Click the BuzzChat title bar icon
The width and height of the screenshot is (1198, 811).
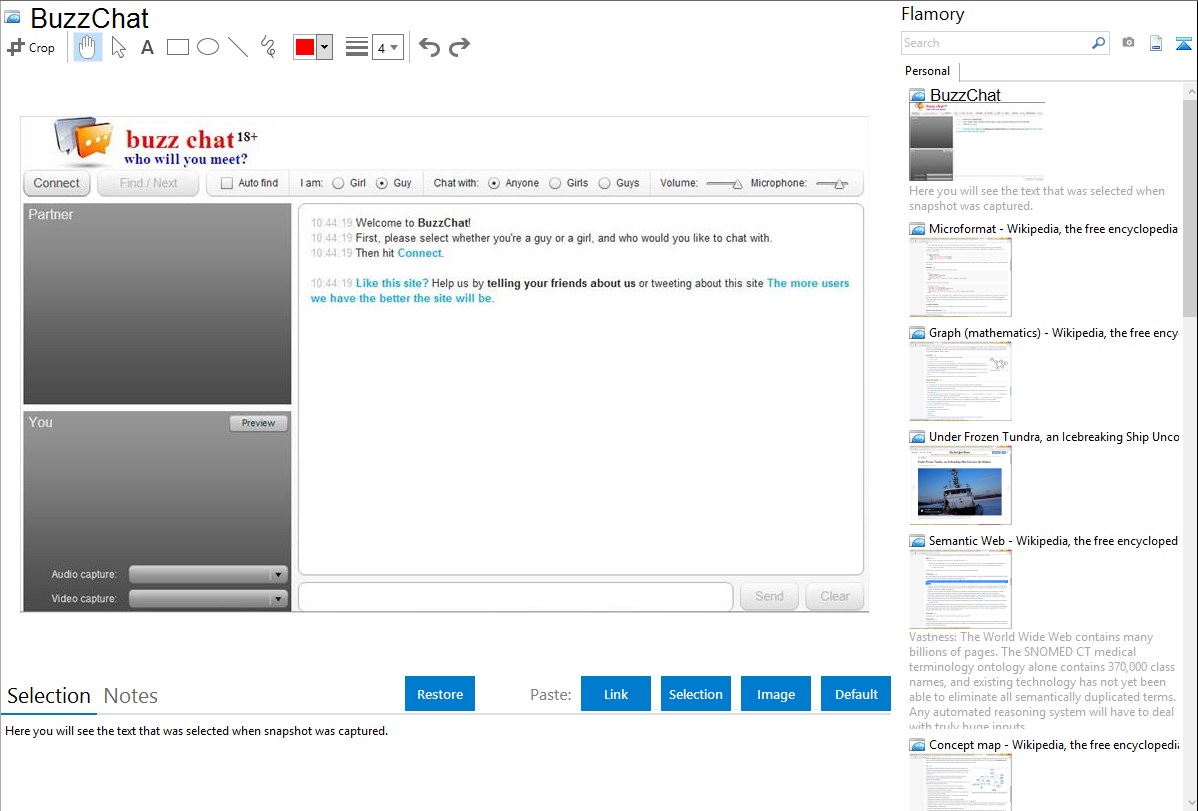pos(12,17)
